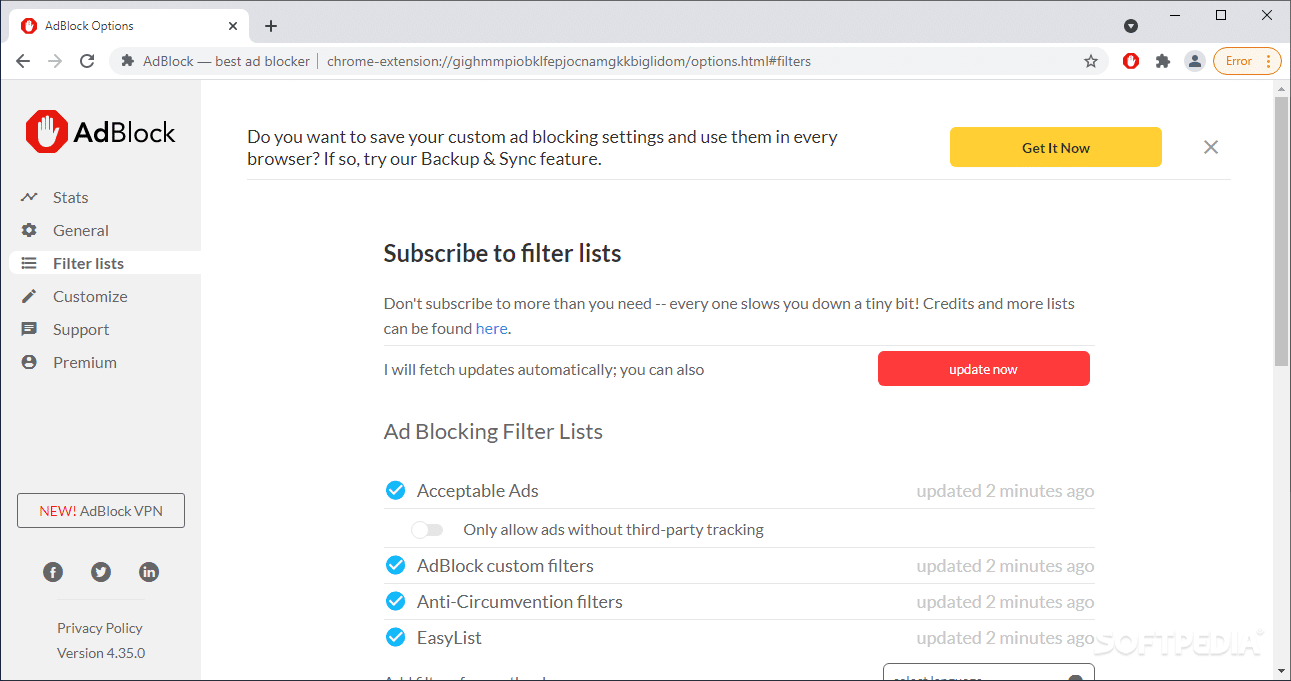Image resolution: width=1291 pixels, height=681 pixels.
Task: Toggle only ads without third-party tracking
Action: 427,529
